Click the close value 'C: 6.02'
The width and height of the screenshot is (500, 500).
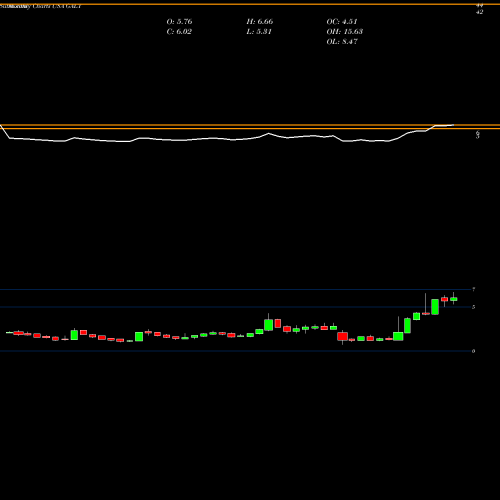pos(179,32)
